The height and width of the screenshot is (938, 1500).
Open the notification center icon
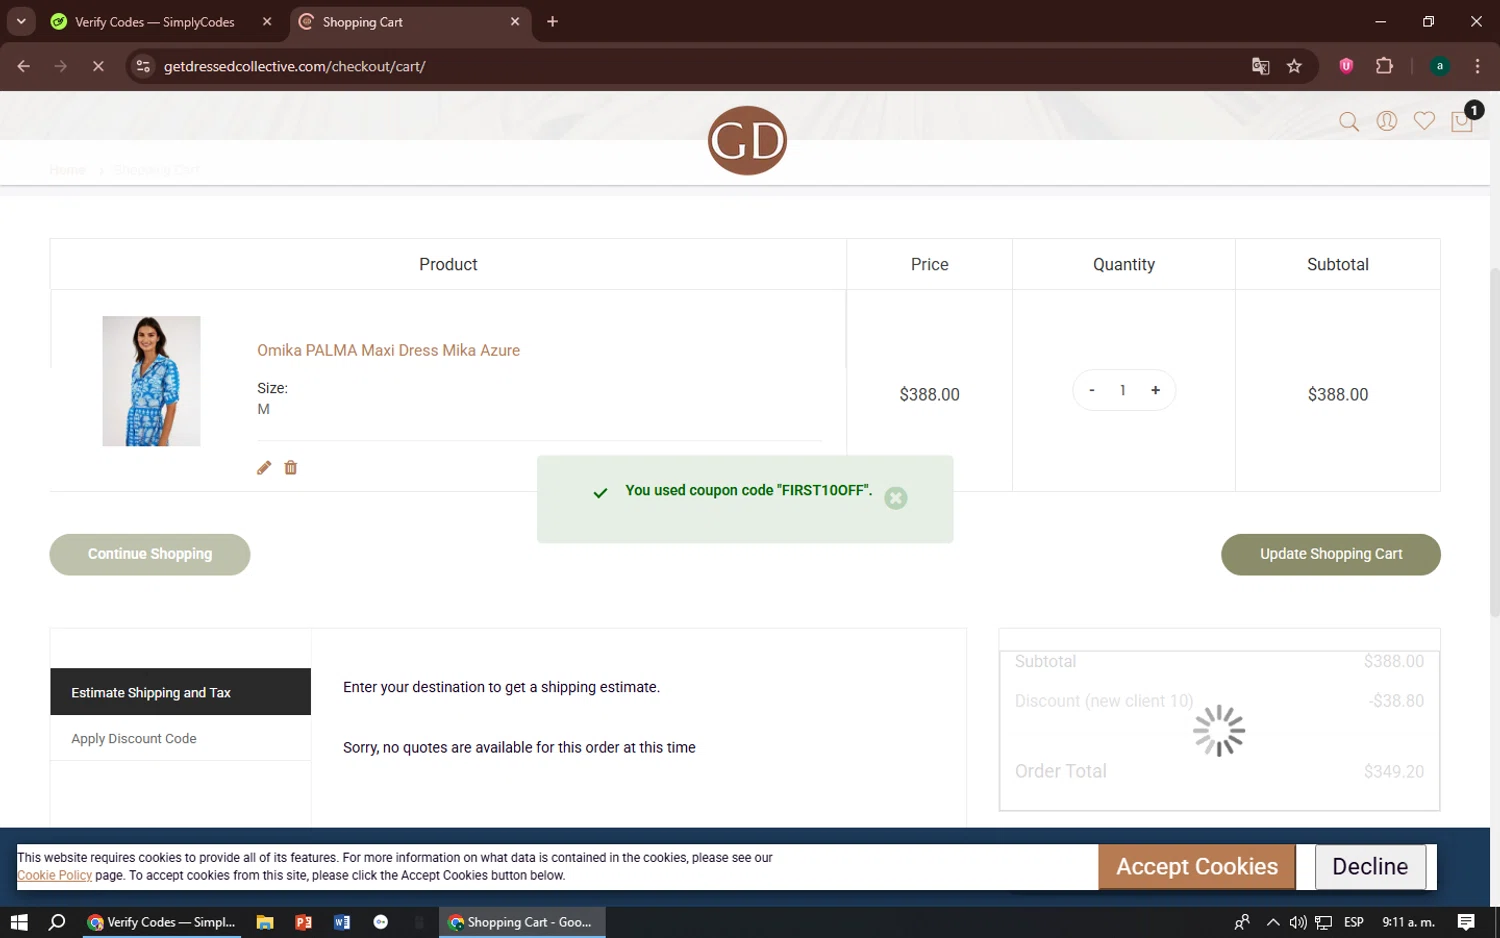pos(1466,922)
